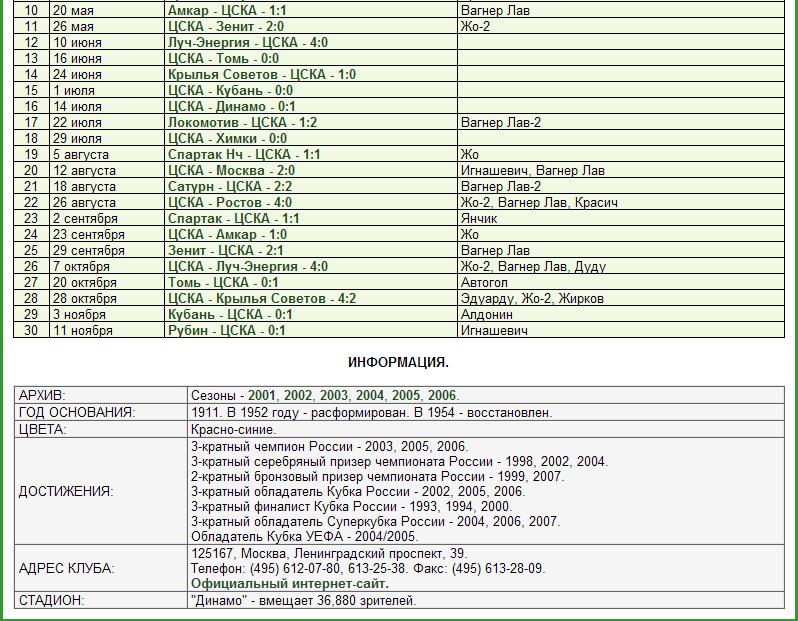Open Крылья Советов - ЦСКА - 1:0 link
The width and height of the screenshot is (798, 621).
262,75
